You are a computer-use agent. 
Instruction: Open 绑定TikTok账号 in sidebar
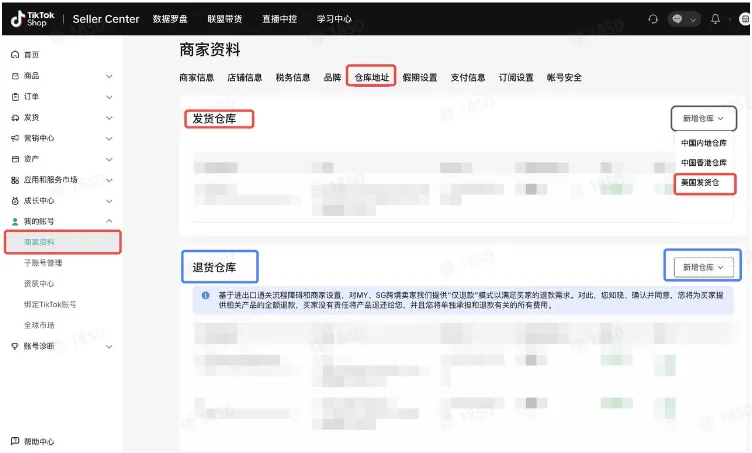(50, 304)
